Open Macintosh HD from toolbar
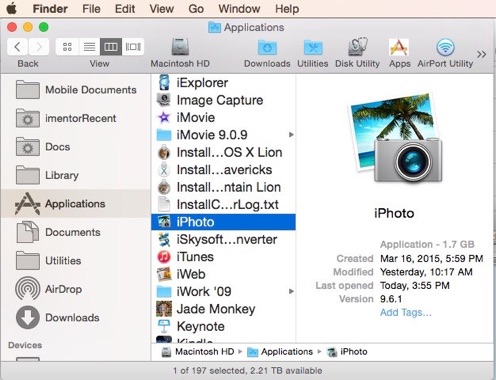The height and width of the screenshot is (380, 496). click(x=180, y=53)
